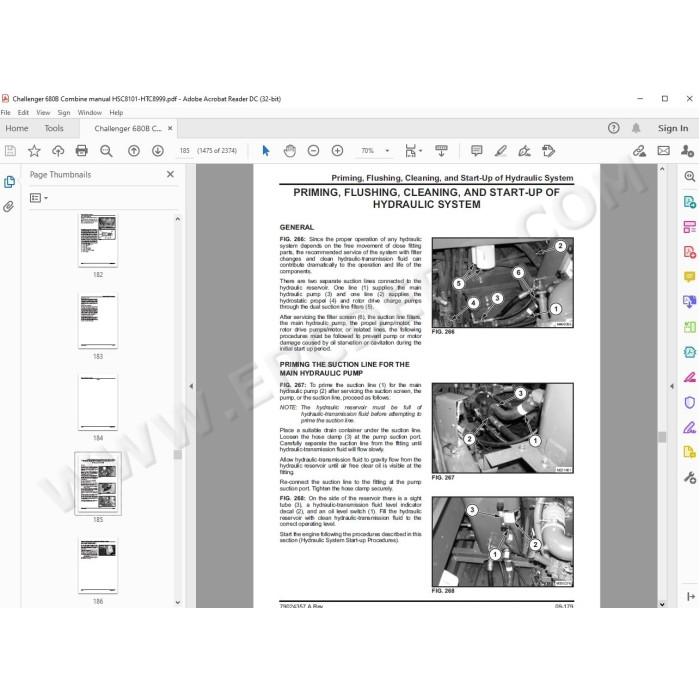Select the Challenger 680B document tab
The width and height of the screenshot is (700, 700).
(x=128, y=128)
